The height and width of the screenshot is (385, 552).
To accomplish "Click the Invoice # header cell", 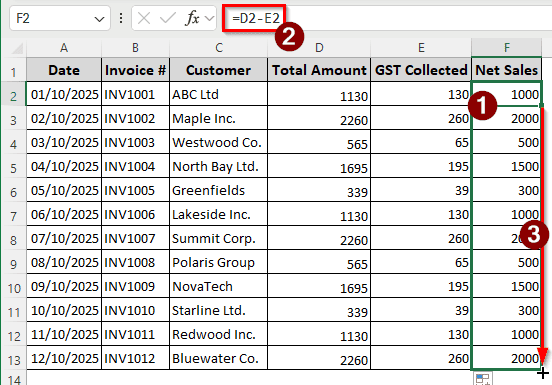I will pyautogui.click(x=136, y=70).
